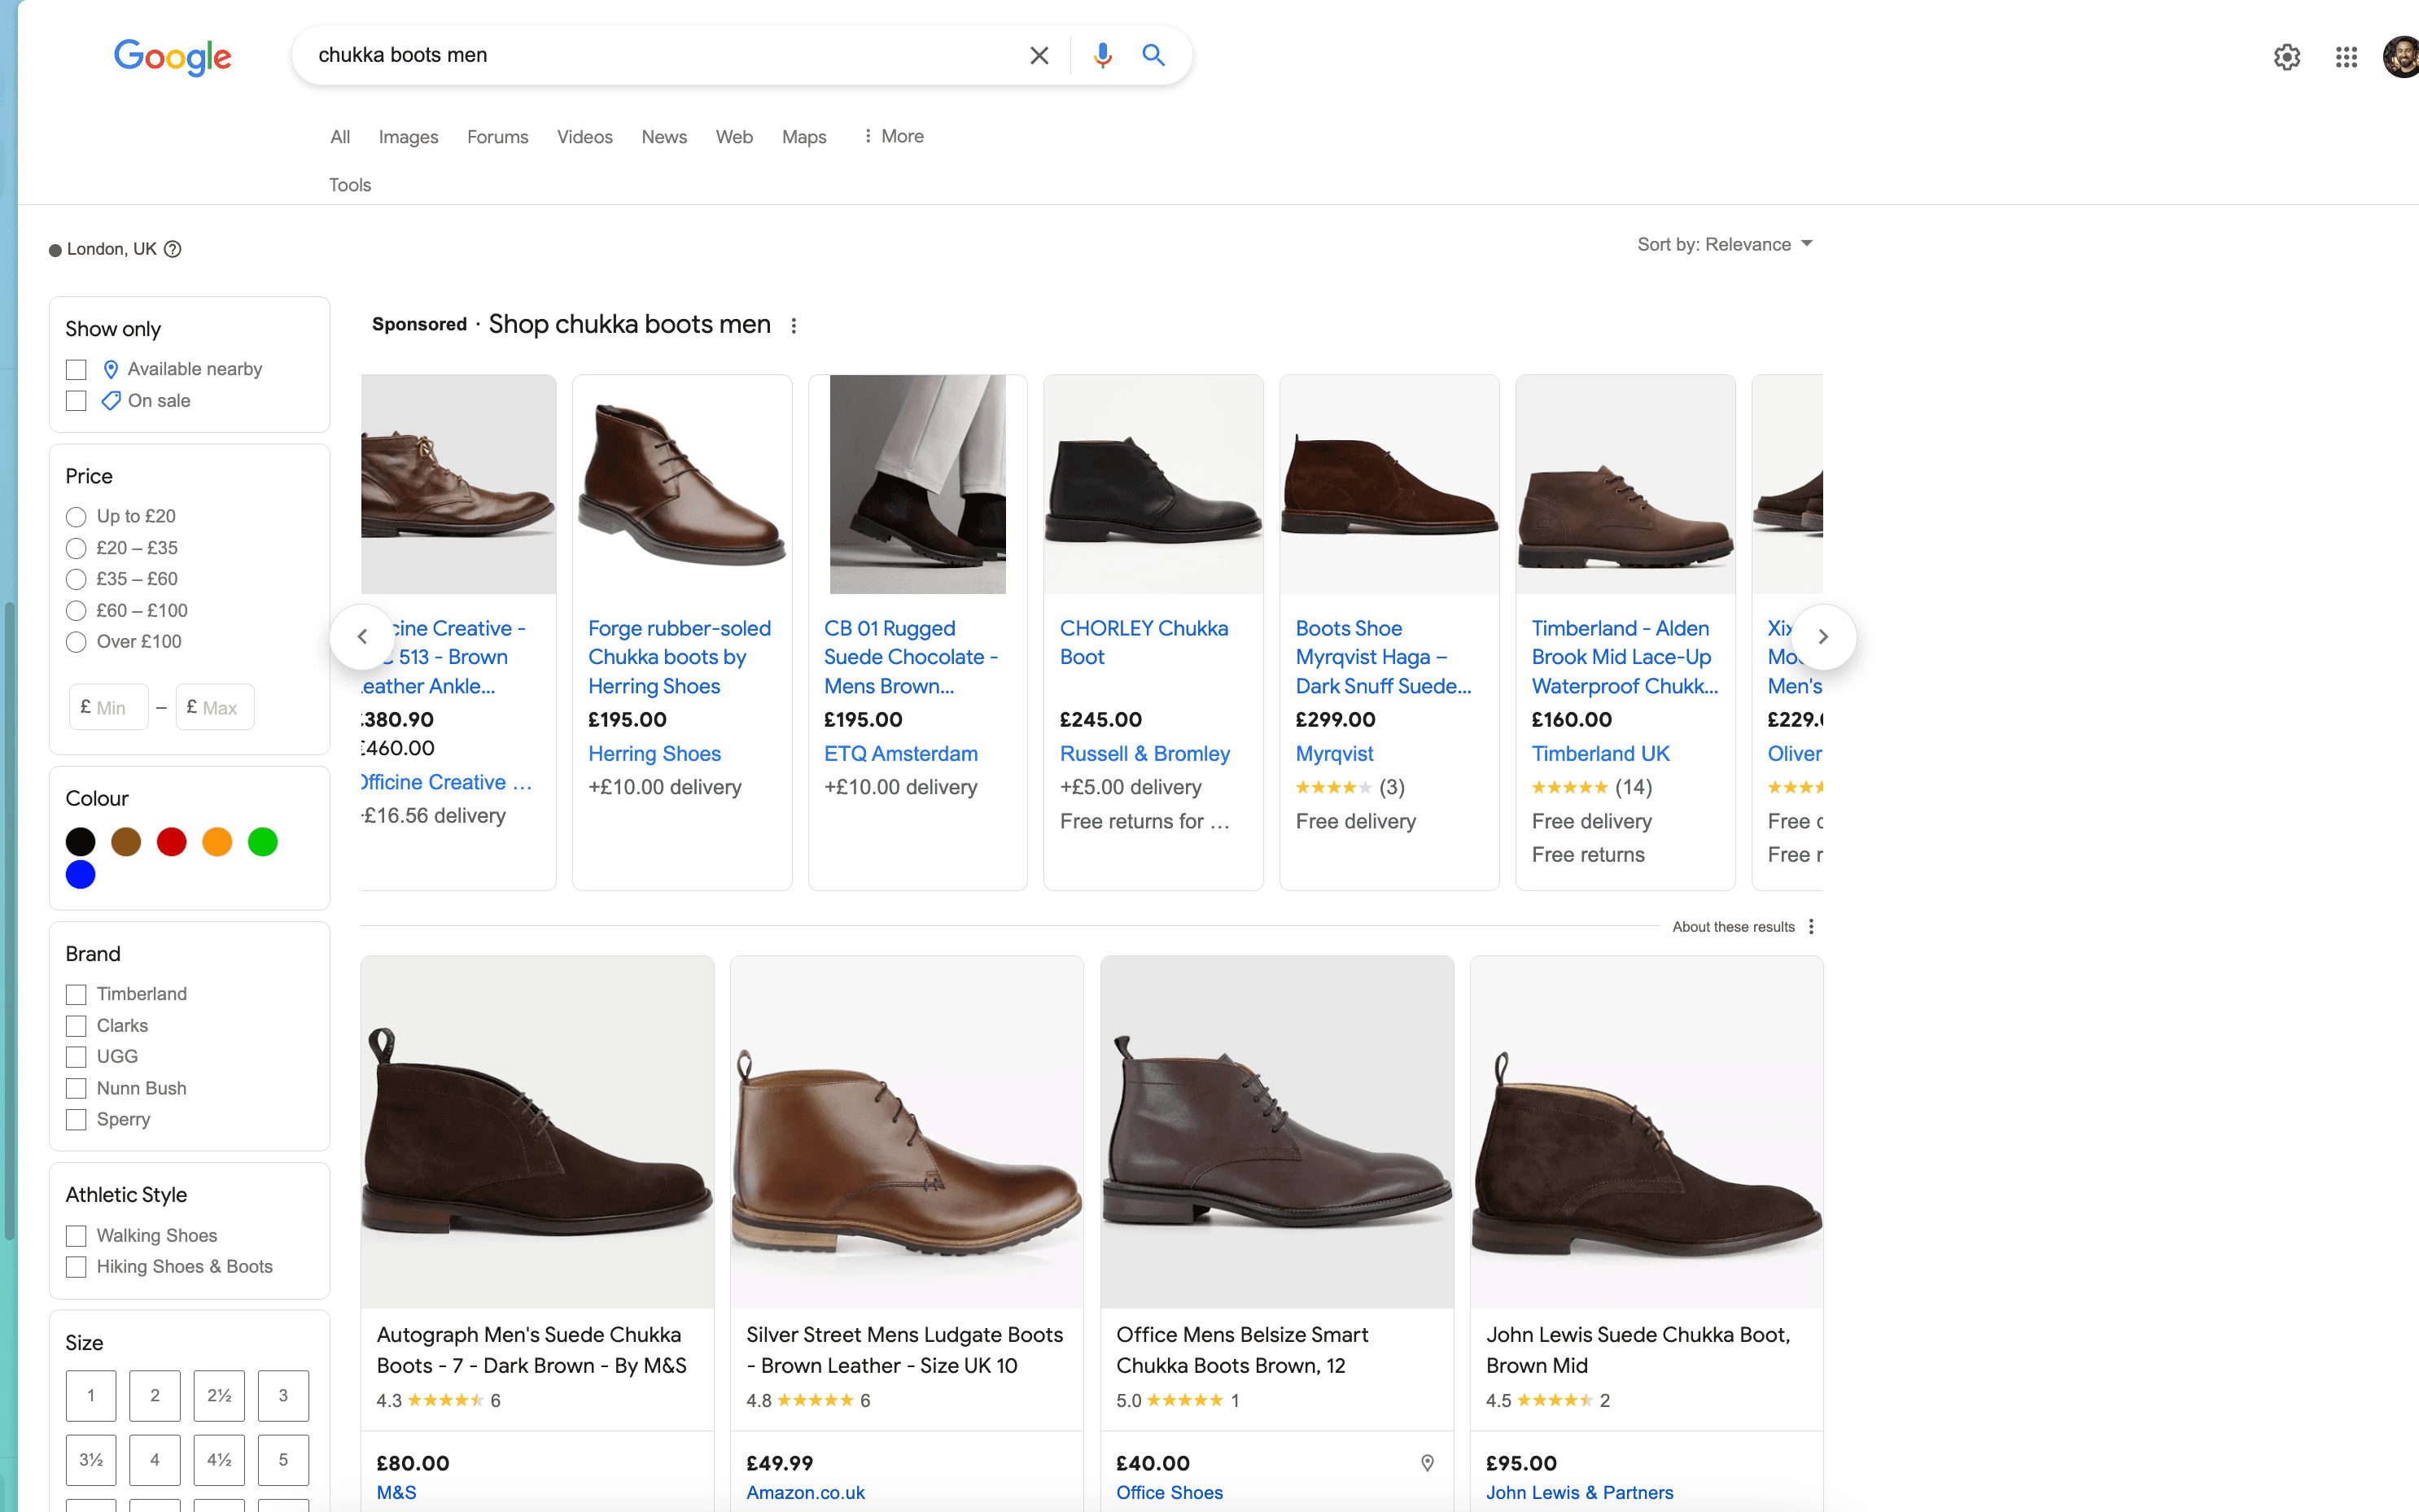The width and height of the screenshot is (2419, 1512).
Task: Start voice search with the microphone icon
Action: [x=1102, y=55]
